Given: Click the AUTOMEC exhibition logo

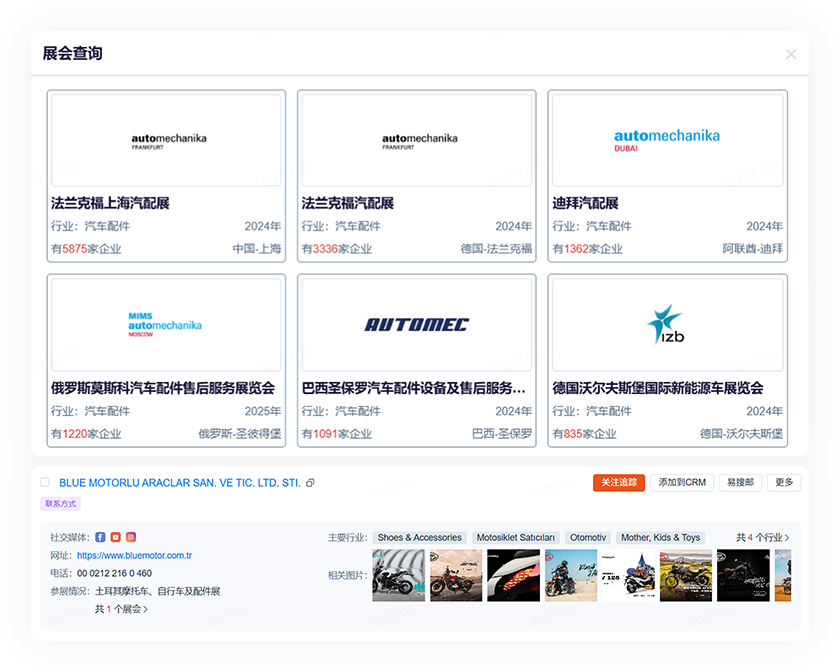Looking at the screenshot, I should tap(416, 324).
